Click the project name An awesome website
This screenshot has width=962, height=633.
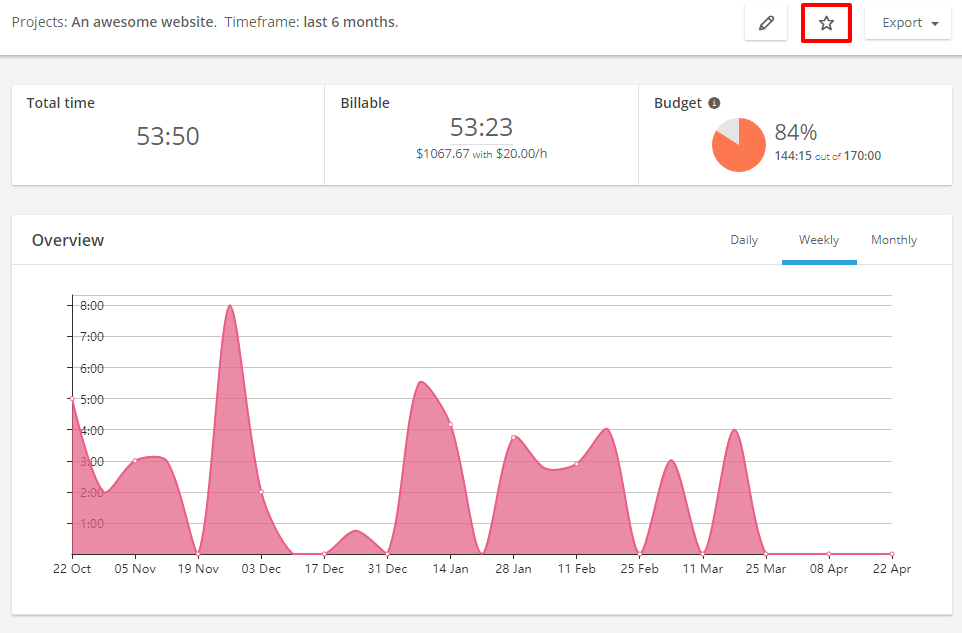144,22
